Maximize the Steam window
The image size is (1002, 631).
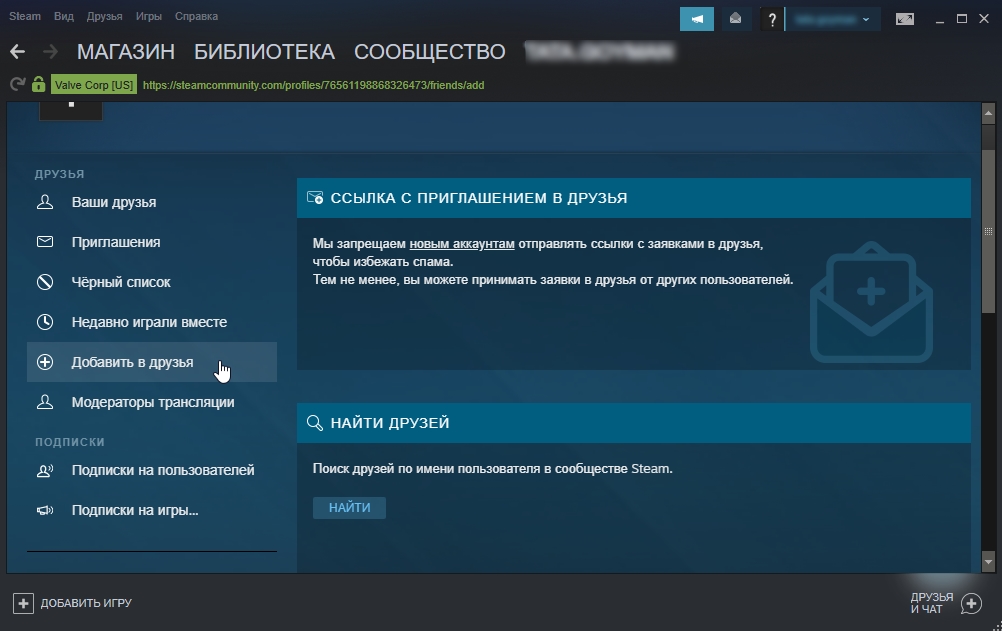962,19
